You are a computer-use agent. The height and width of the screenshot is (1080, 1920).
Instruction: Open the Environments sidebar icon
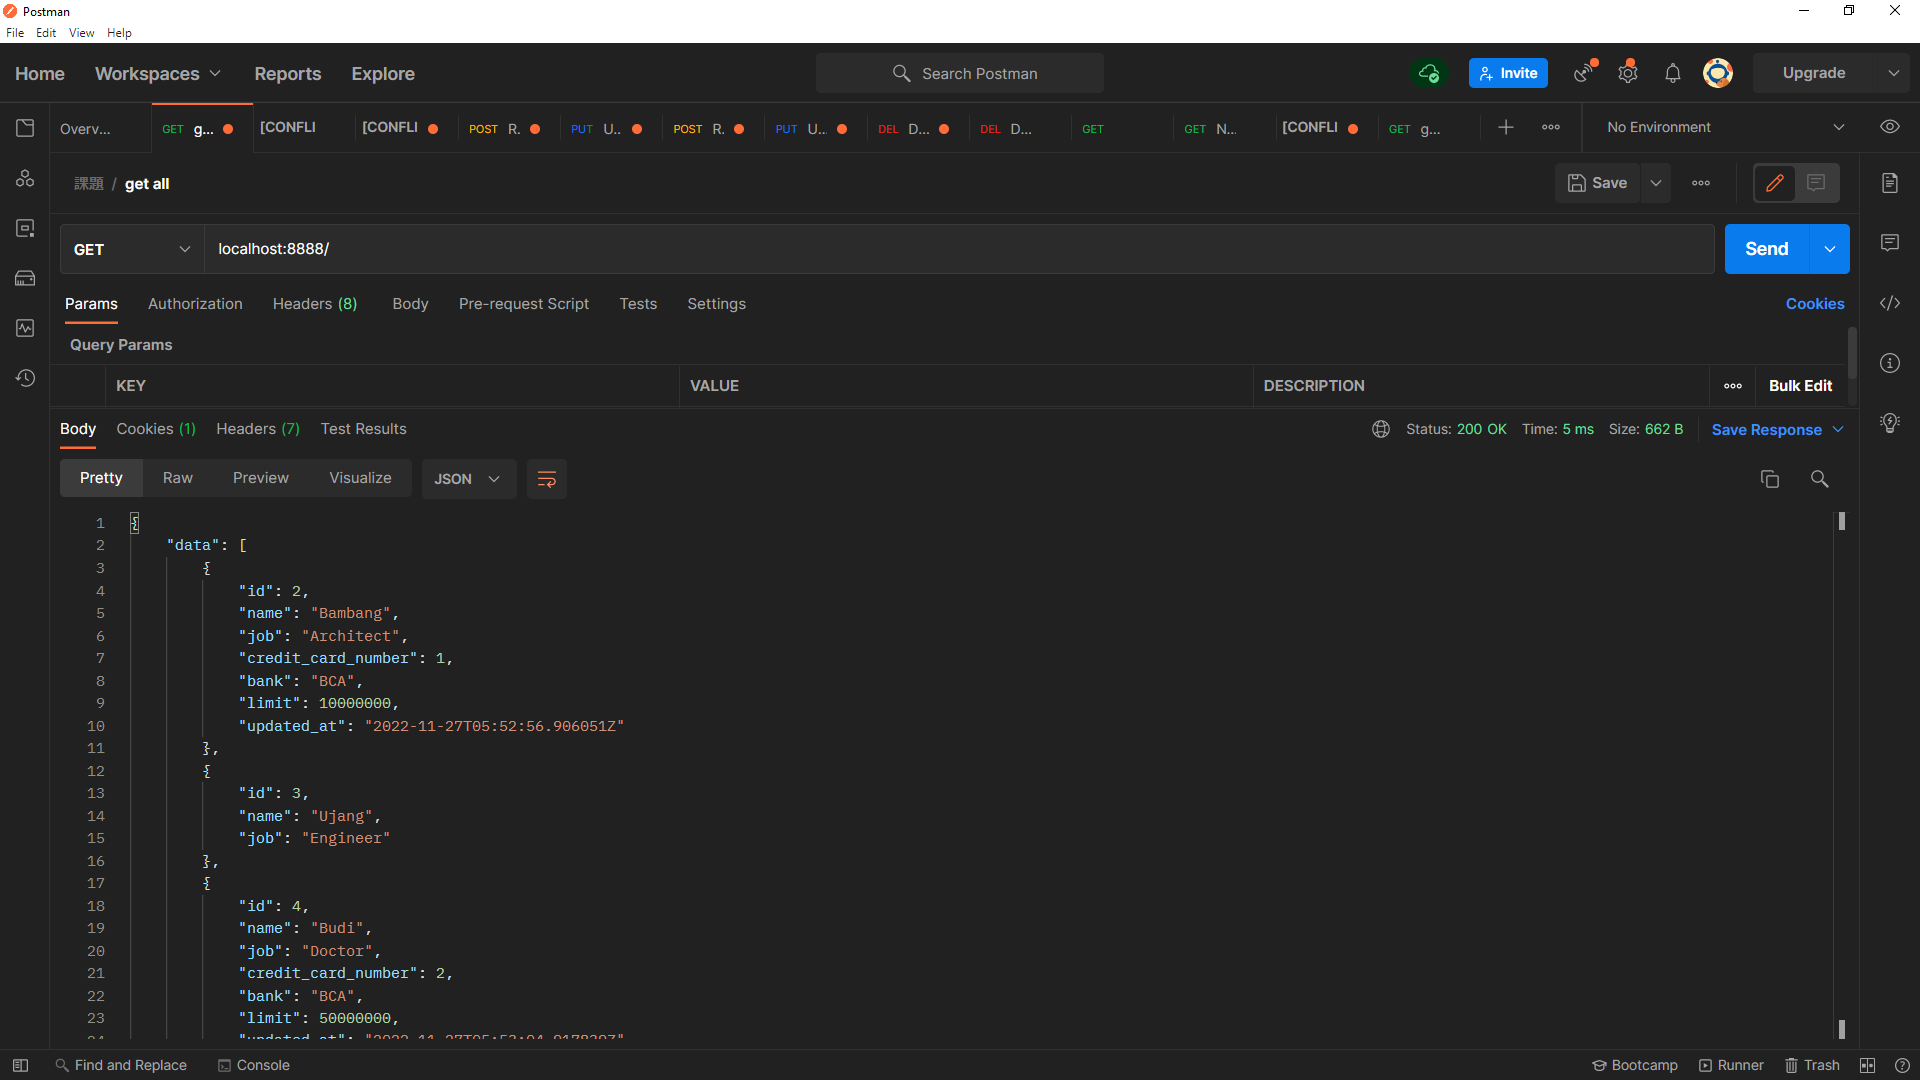[25, 228]
